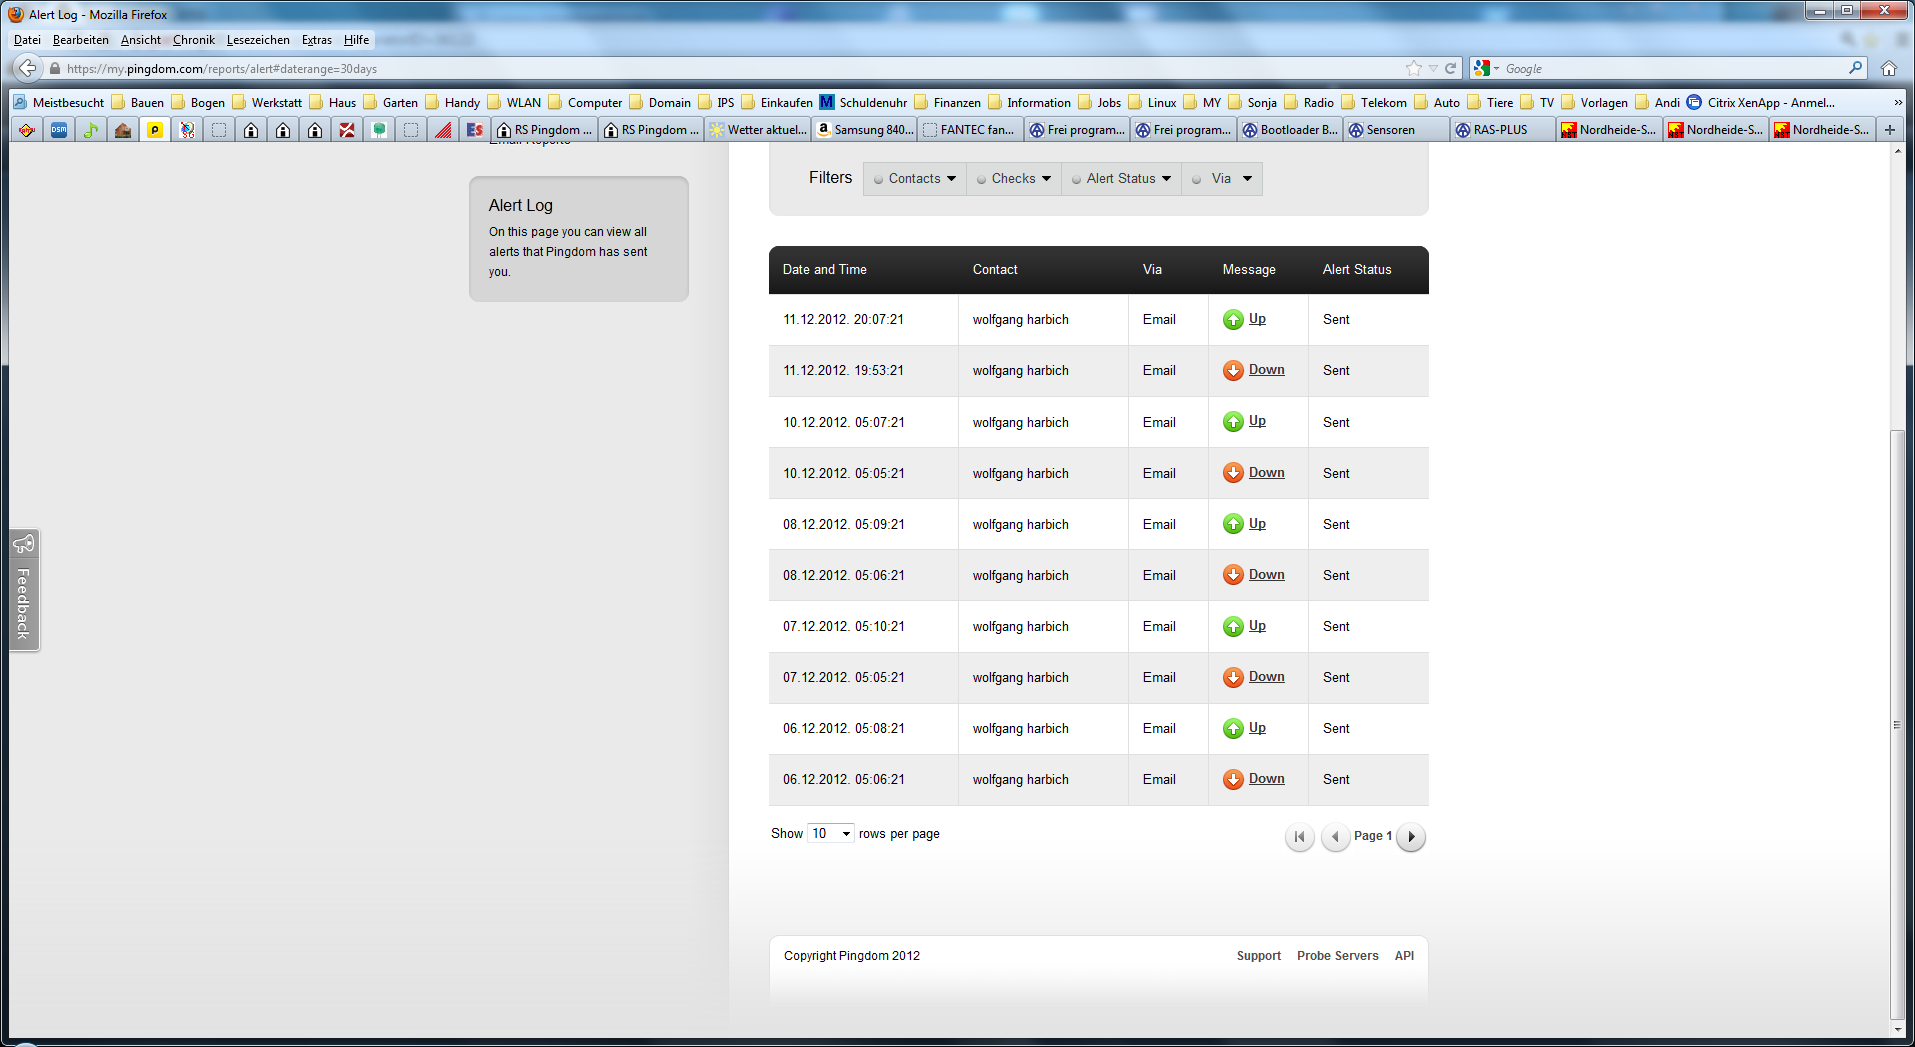Switch to the pinned yellow P tab
1915x1047 pixels.
pyautogui.click(x=155, y=130)
